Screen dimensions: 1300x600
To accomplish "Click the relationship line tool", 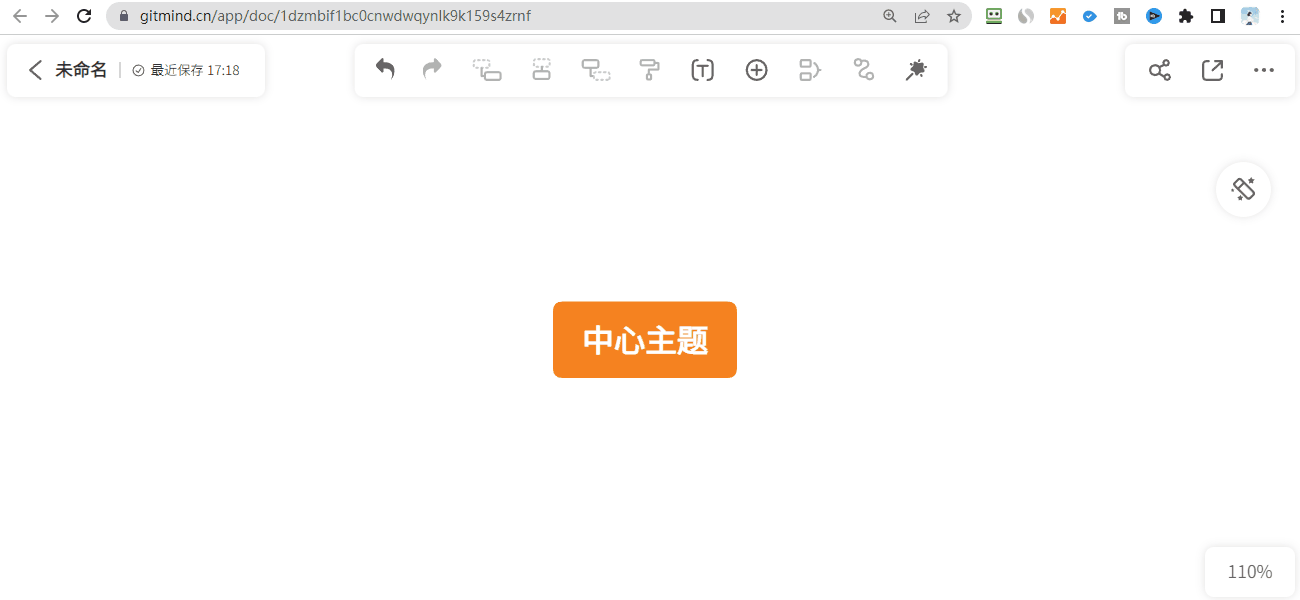I will point(863,70).
